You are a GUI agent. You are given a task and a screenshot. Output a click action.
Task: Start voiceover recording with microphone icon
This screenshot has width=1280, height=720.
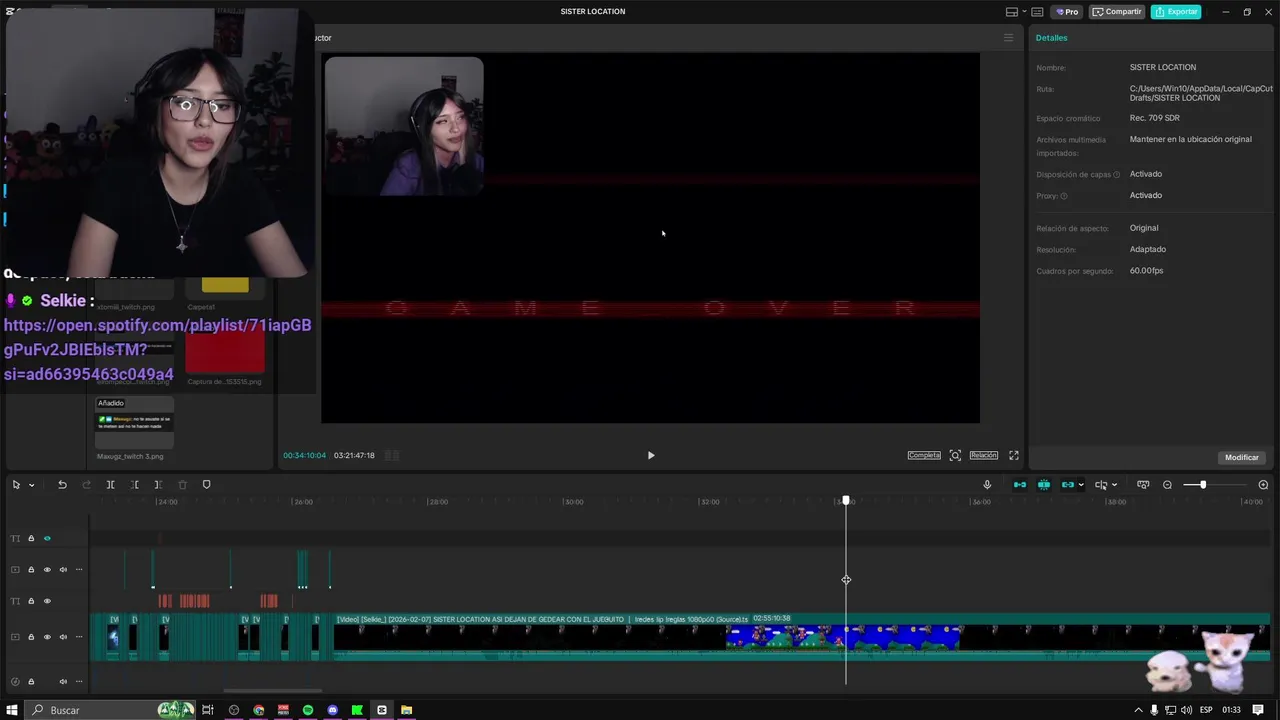click(x=987, y=485)
